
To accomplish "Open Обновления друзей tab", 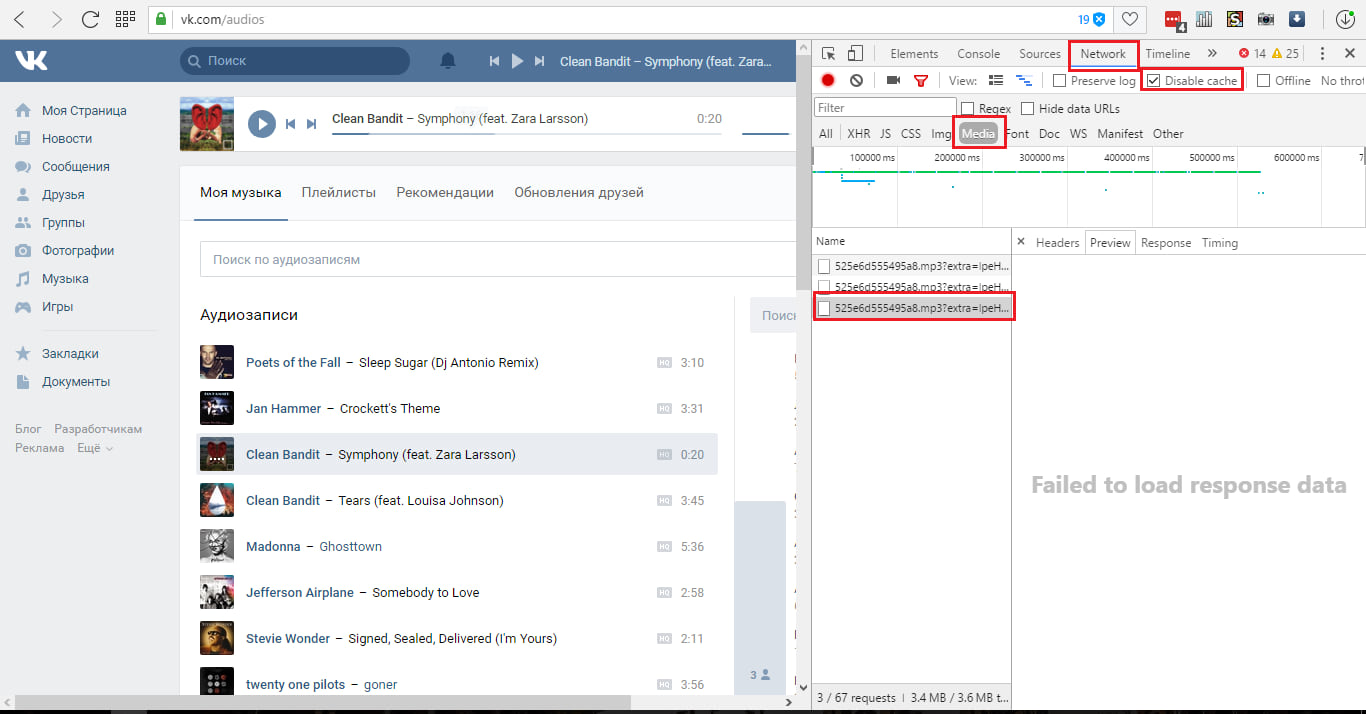I will pos(579,192).
